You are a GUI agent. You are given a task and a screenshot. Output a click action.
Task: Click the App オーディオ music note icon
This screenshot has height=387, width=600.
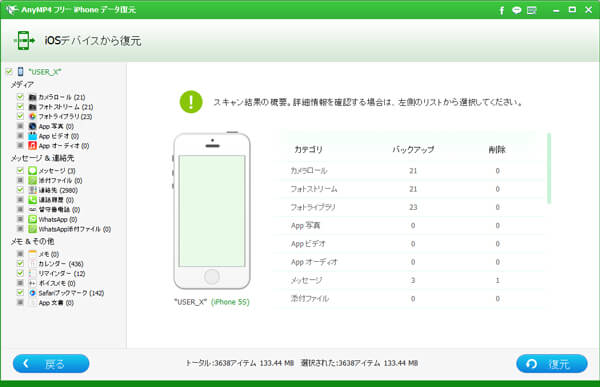(33, 145)
